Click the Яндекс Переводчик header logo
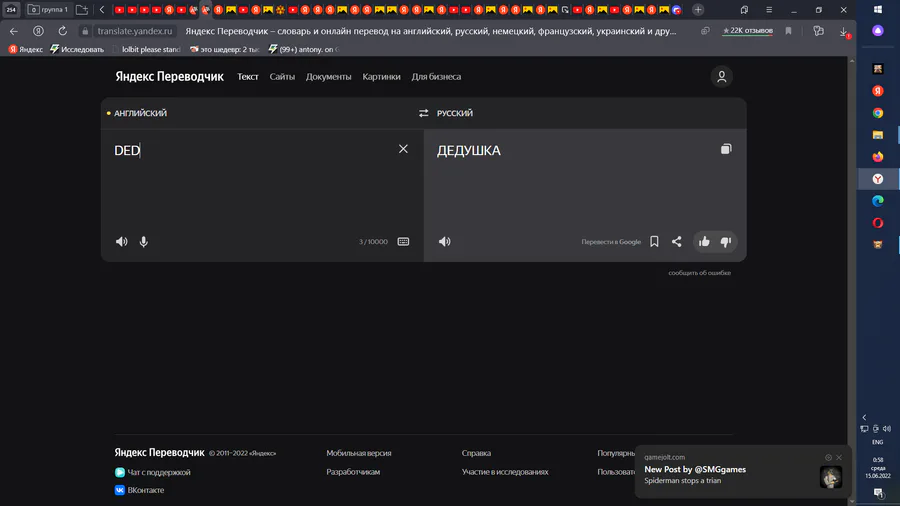The width and height of the screenshot is (900, 506). coord(169,76)
